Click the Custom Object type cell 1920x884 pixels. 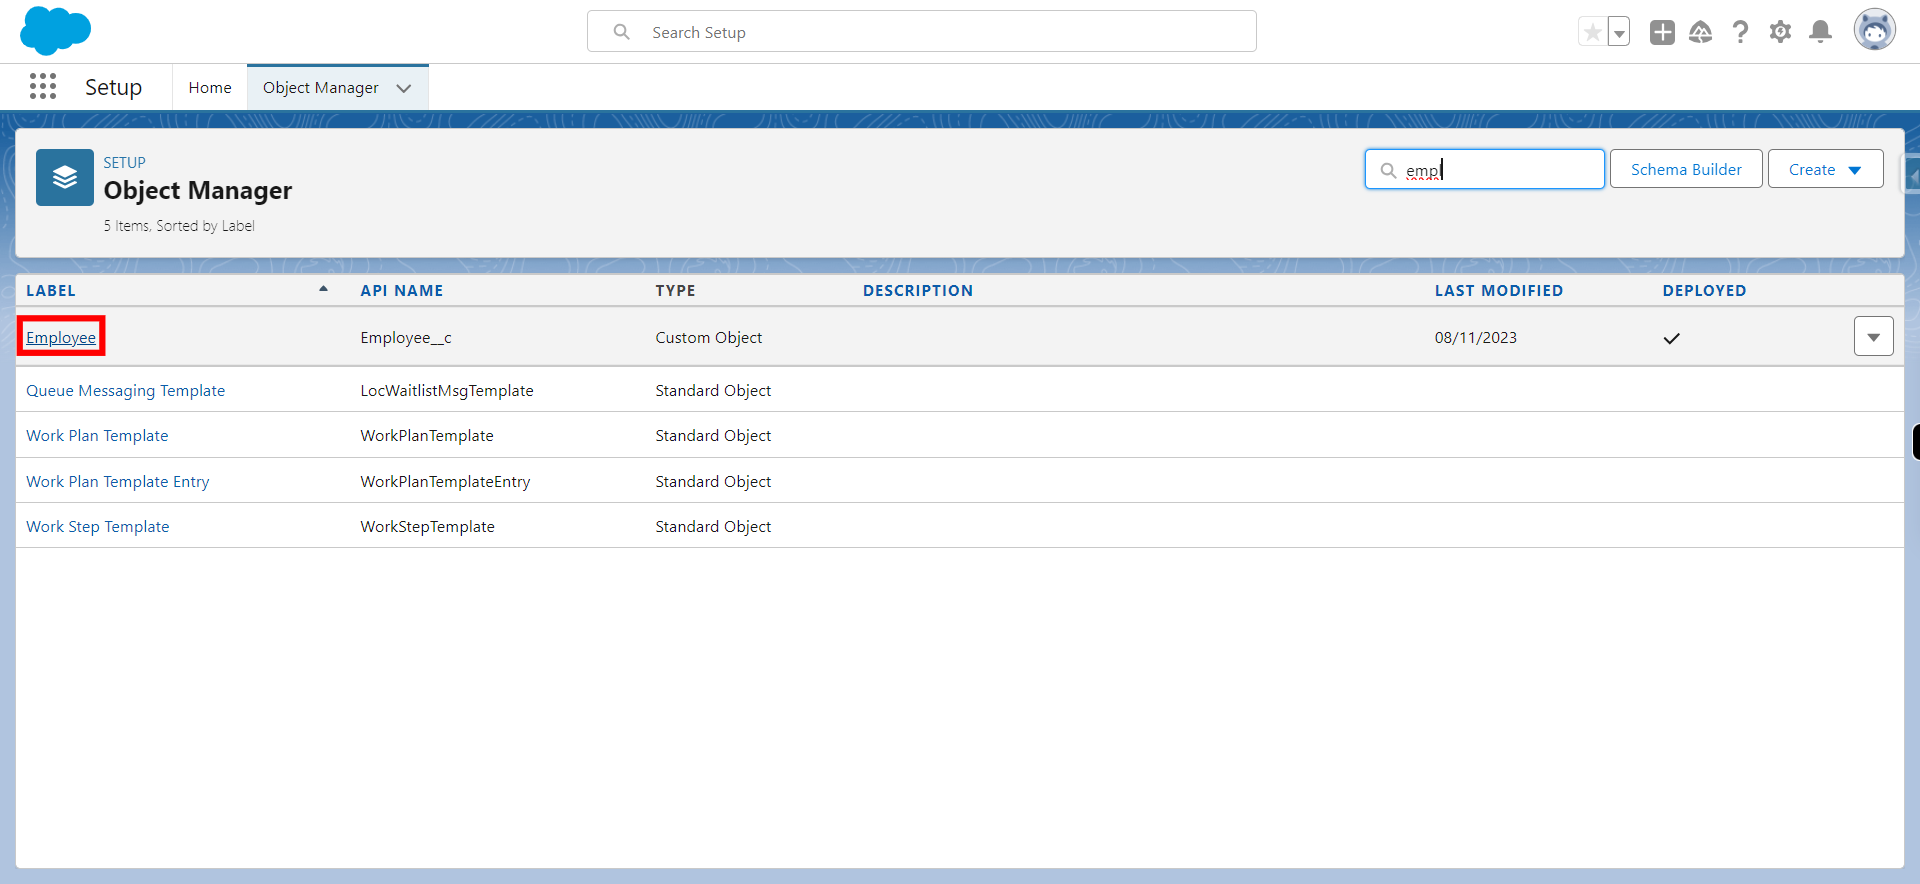pos(709,338)
